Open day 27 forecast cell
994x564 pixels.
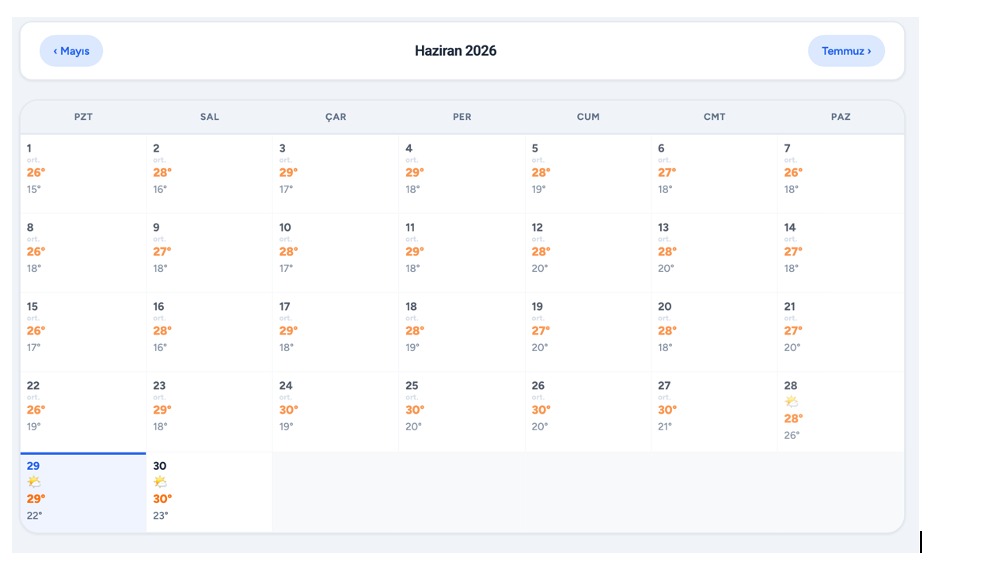[714, 412]
